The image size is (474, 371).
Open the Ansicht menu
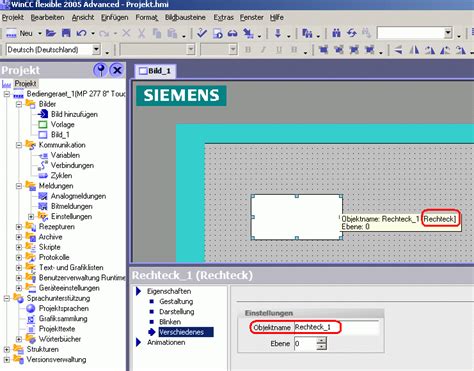(x=83, y=17)
